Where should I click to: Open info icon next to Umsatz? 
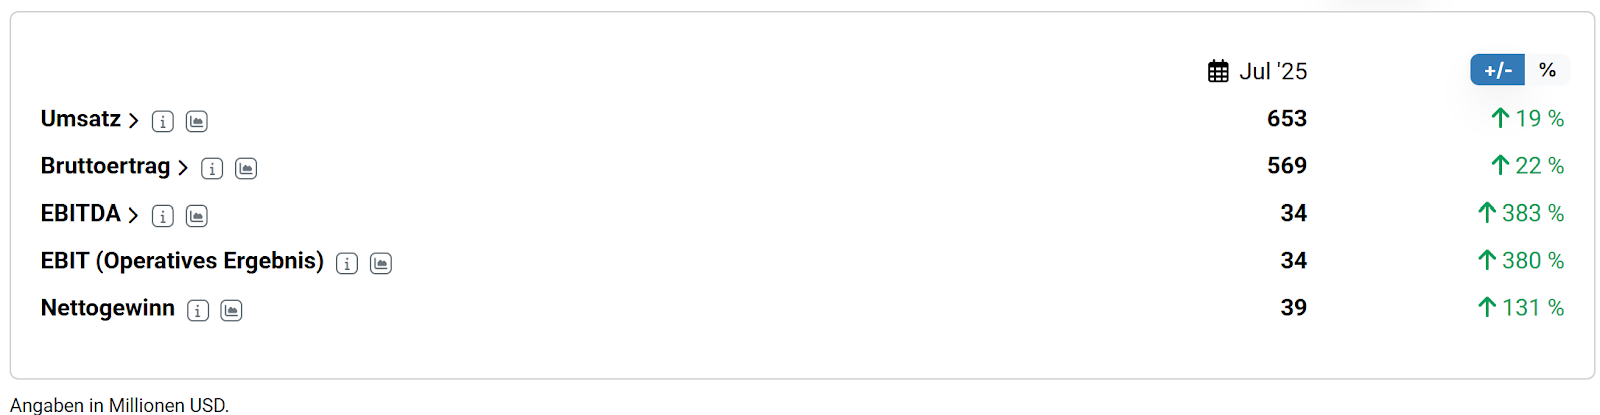coord(163,122)
